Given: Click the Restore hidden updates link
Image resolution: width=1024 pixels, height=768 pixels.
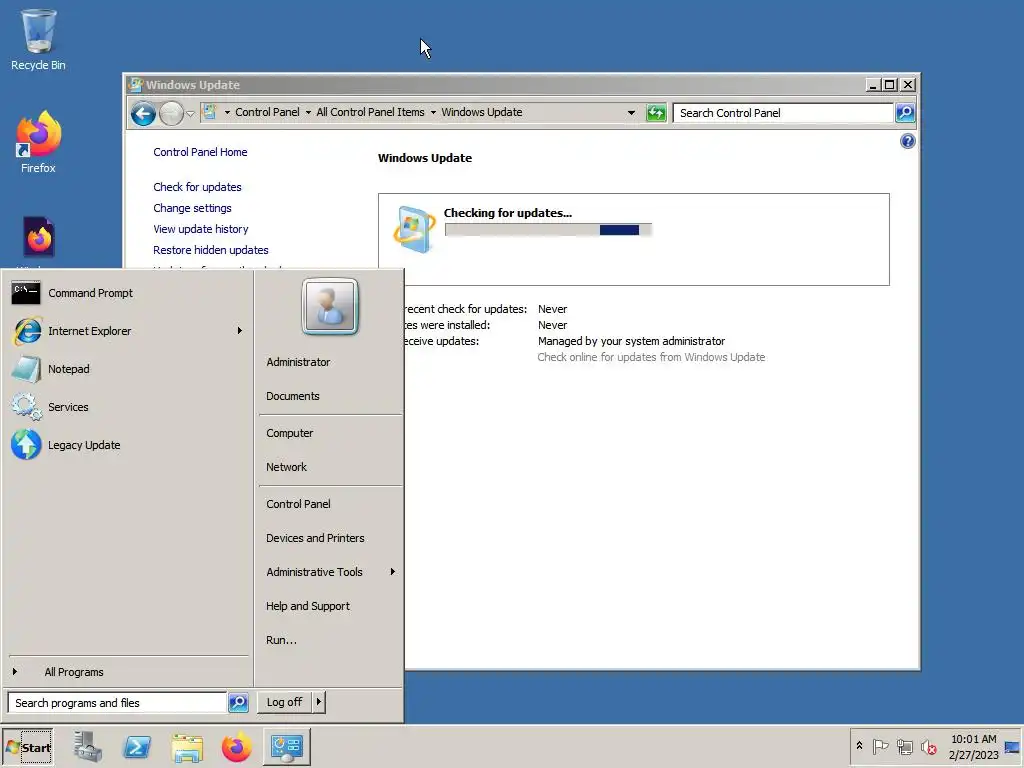Looking at the screenshot, I should click(210, 250).
